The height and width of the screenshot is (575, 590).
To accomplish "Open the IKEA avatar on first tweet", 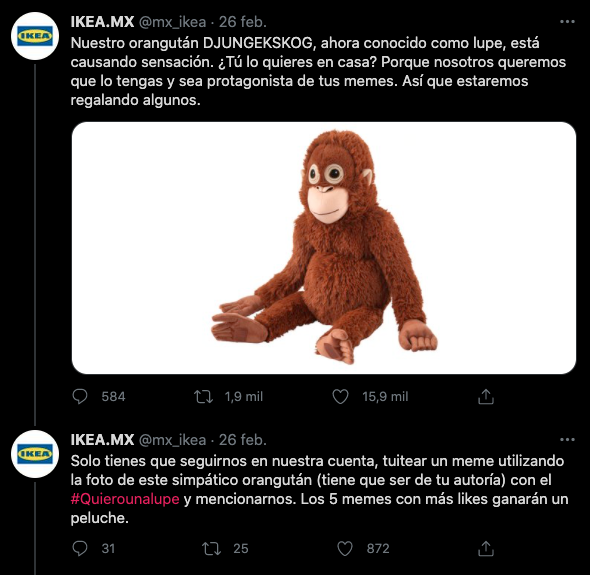I will pos(35,36).
